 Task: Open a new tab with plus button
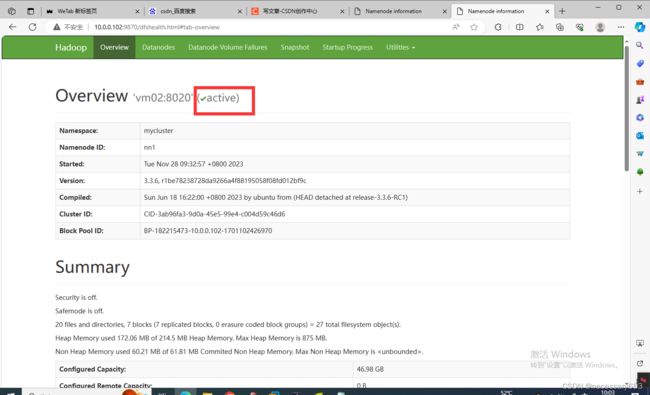coord(562,11)
